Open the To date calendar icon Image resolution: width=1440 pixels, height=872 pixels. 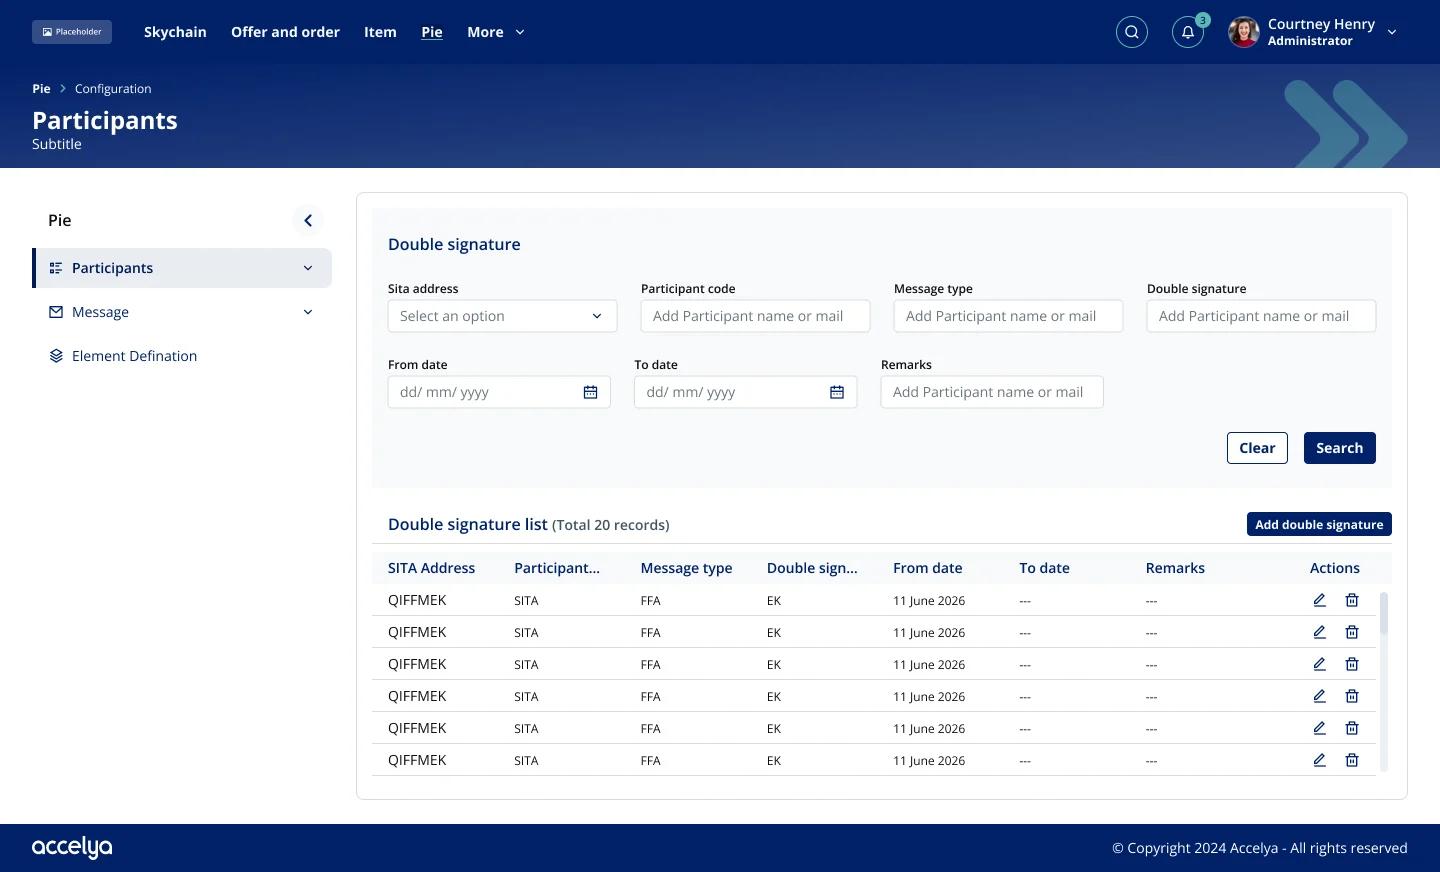(x=837, y=392)
